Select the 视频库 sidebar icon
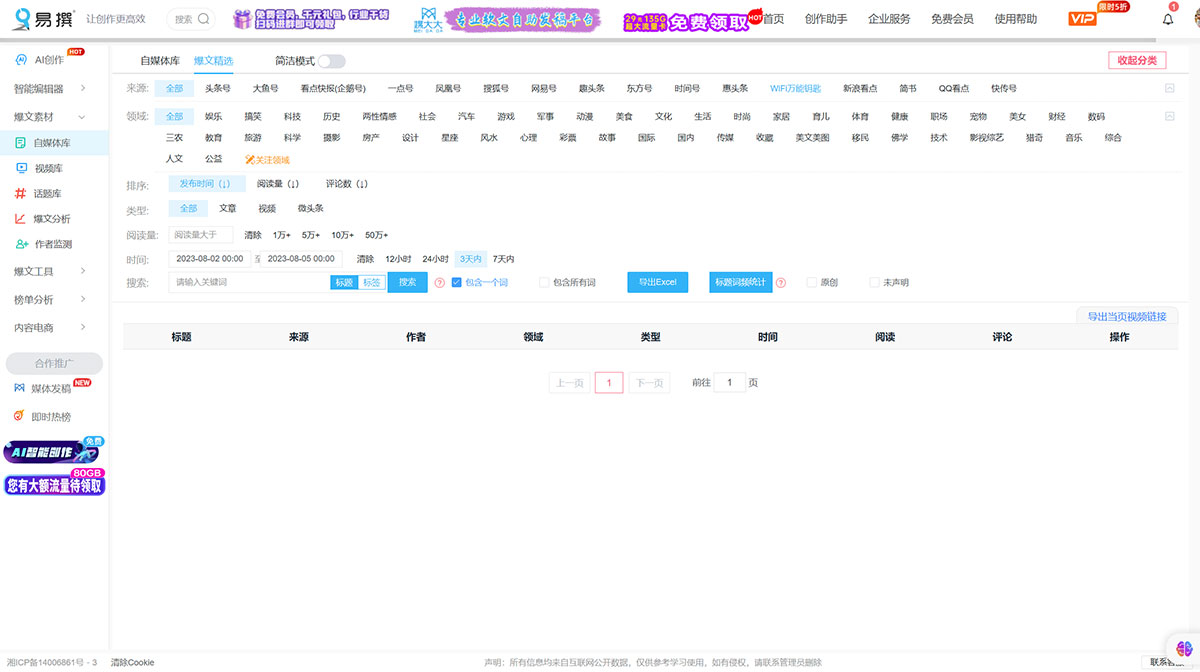 click(43, 168)
